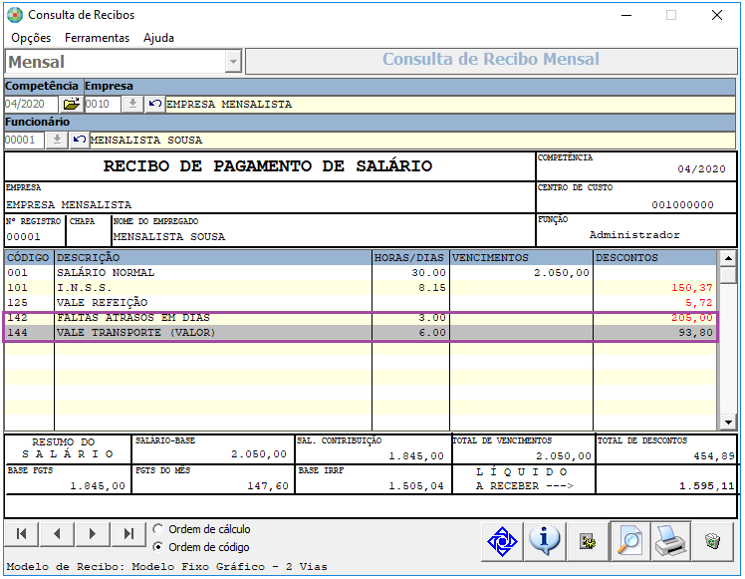The height and width of the screenshot is (579, 745).
Task: Close the Consulta de Recibos window
Action: pos(717,15)
